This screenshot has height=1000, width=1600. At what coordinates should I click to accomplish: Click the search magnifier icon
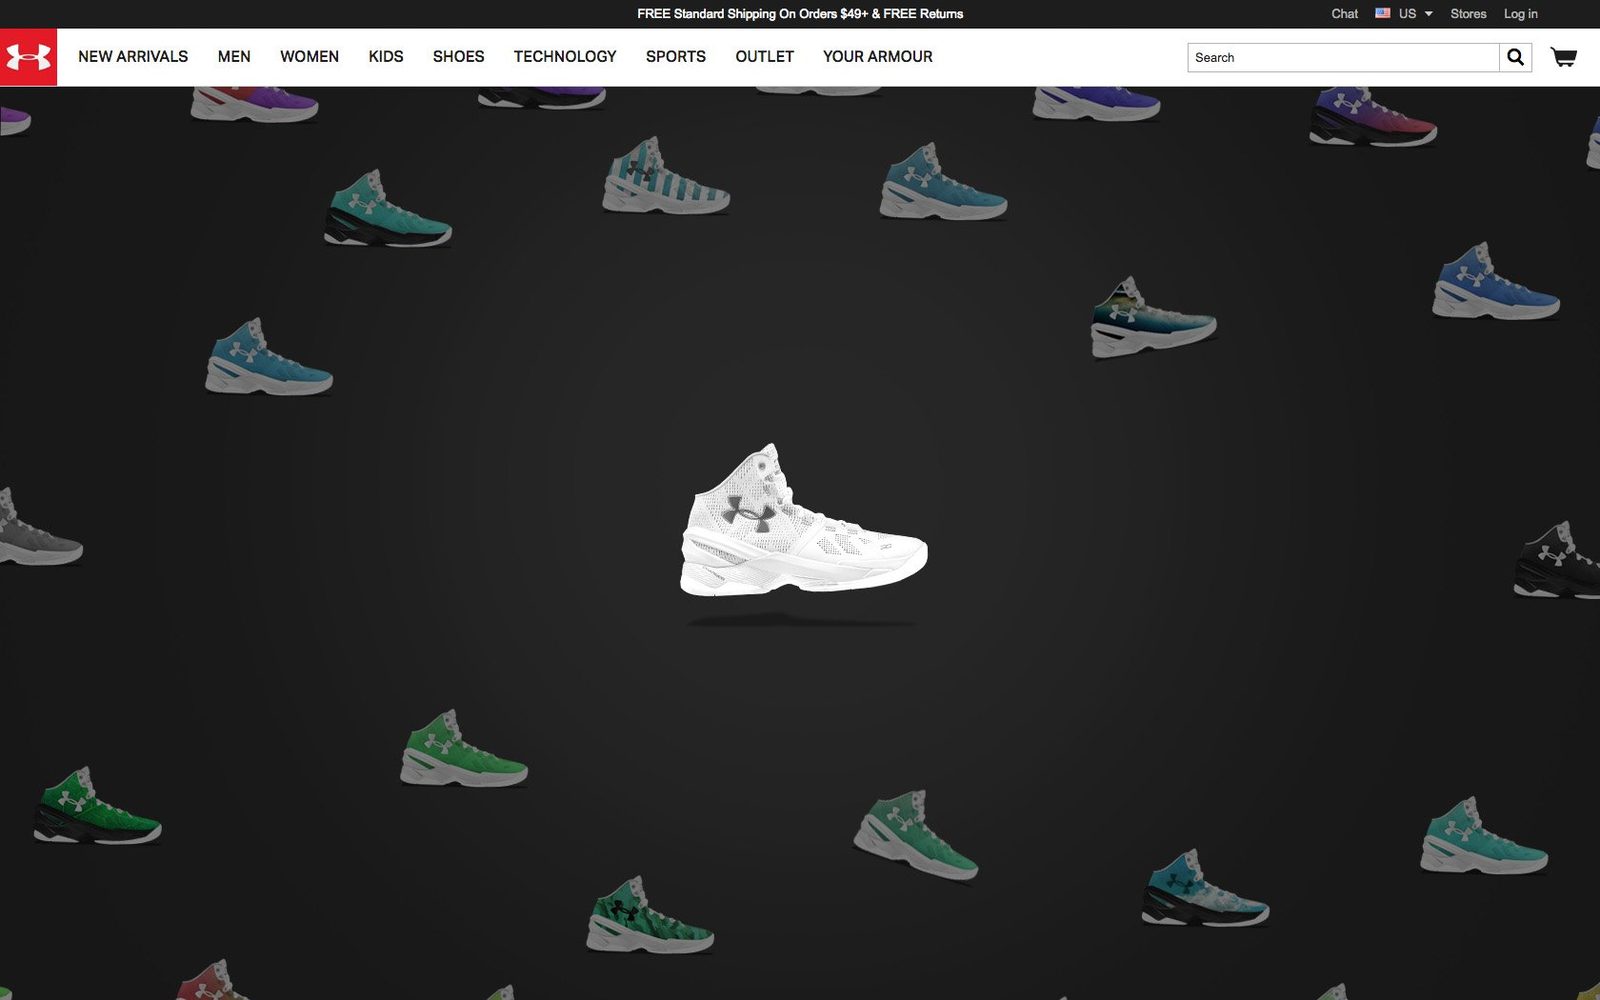1515,57
